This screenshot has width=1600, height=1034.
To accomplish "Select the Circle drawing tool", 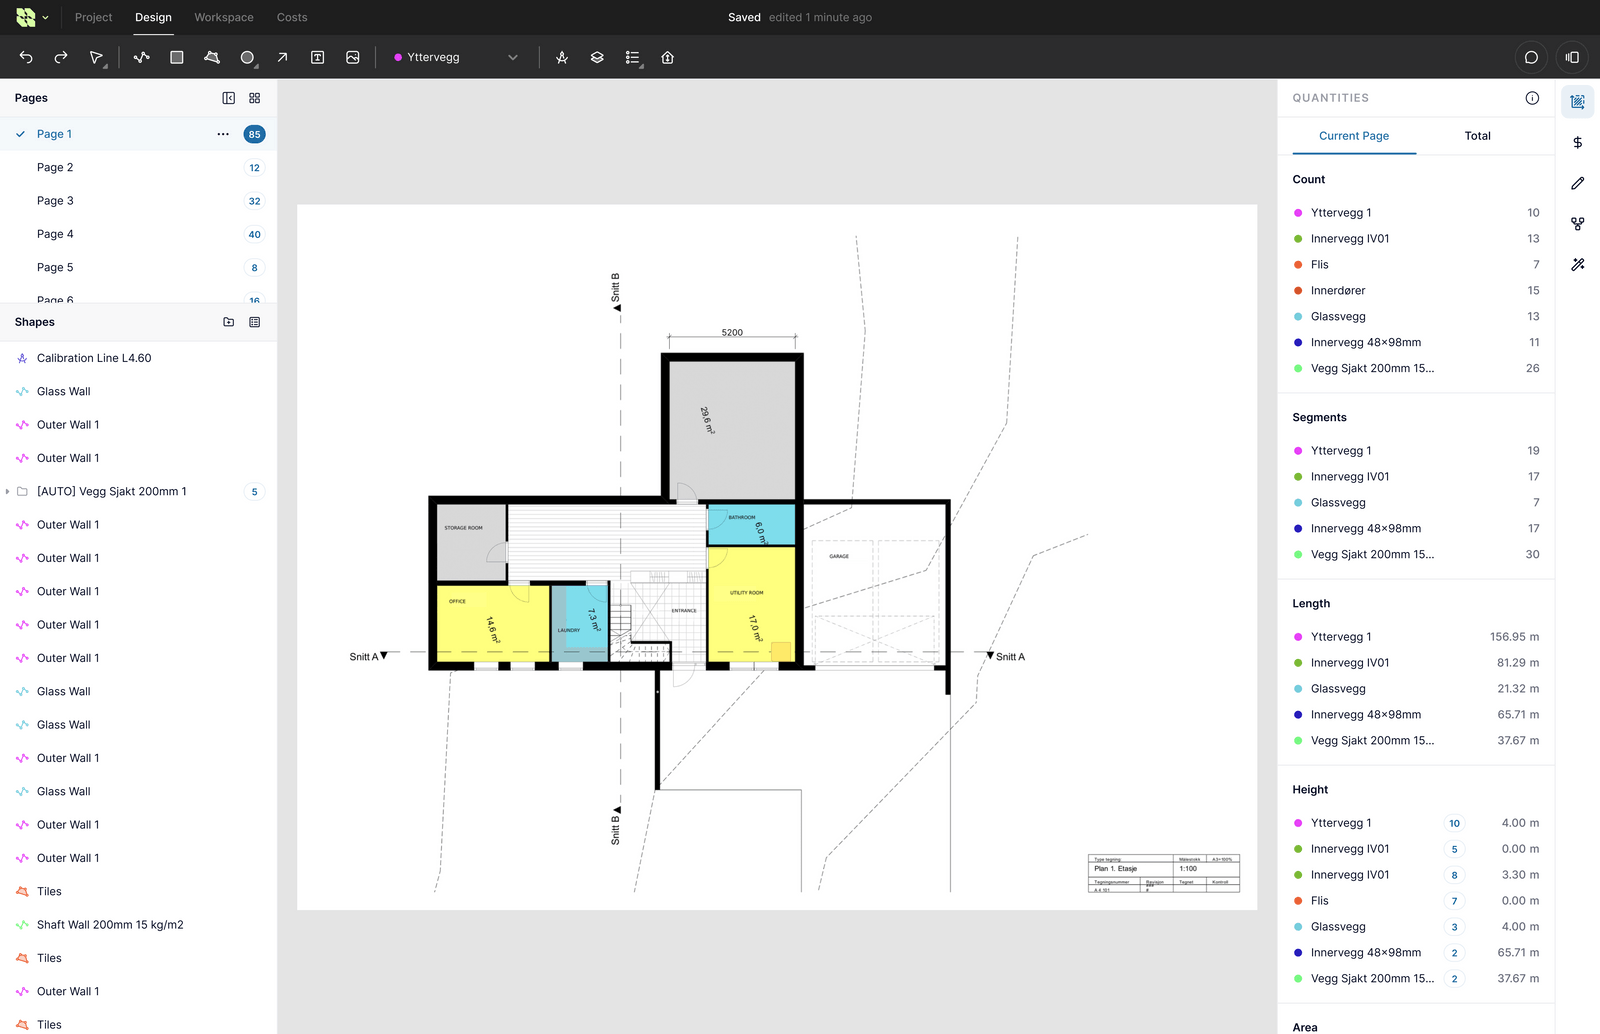I will tap(247, 57).
